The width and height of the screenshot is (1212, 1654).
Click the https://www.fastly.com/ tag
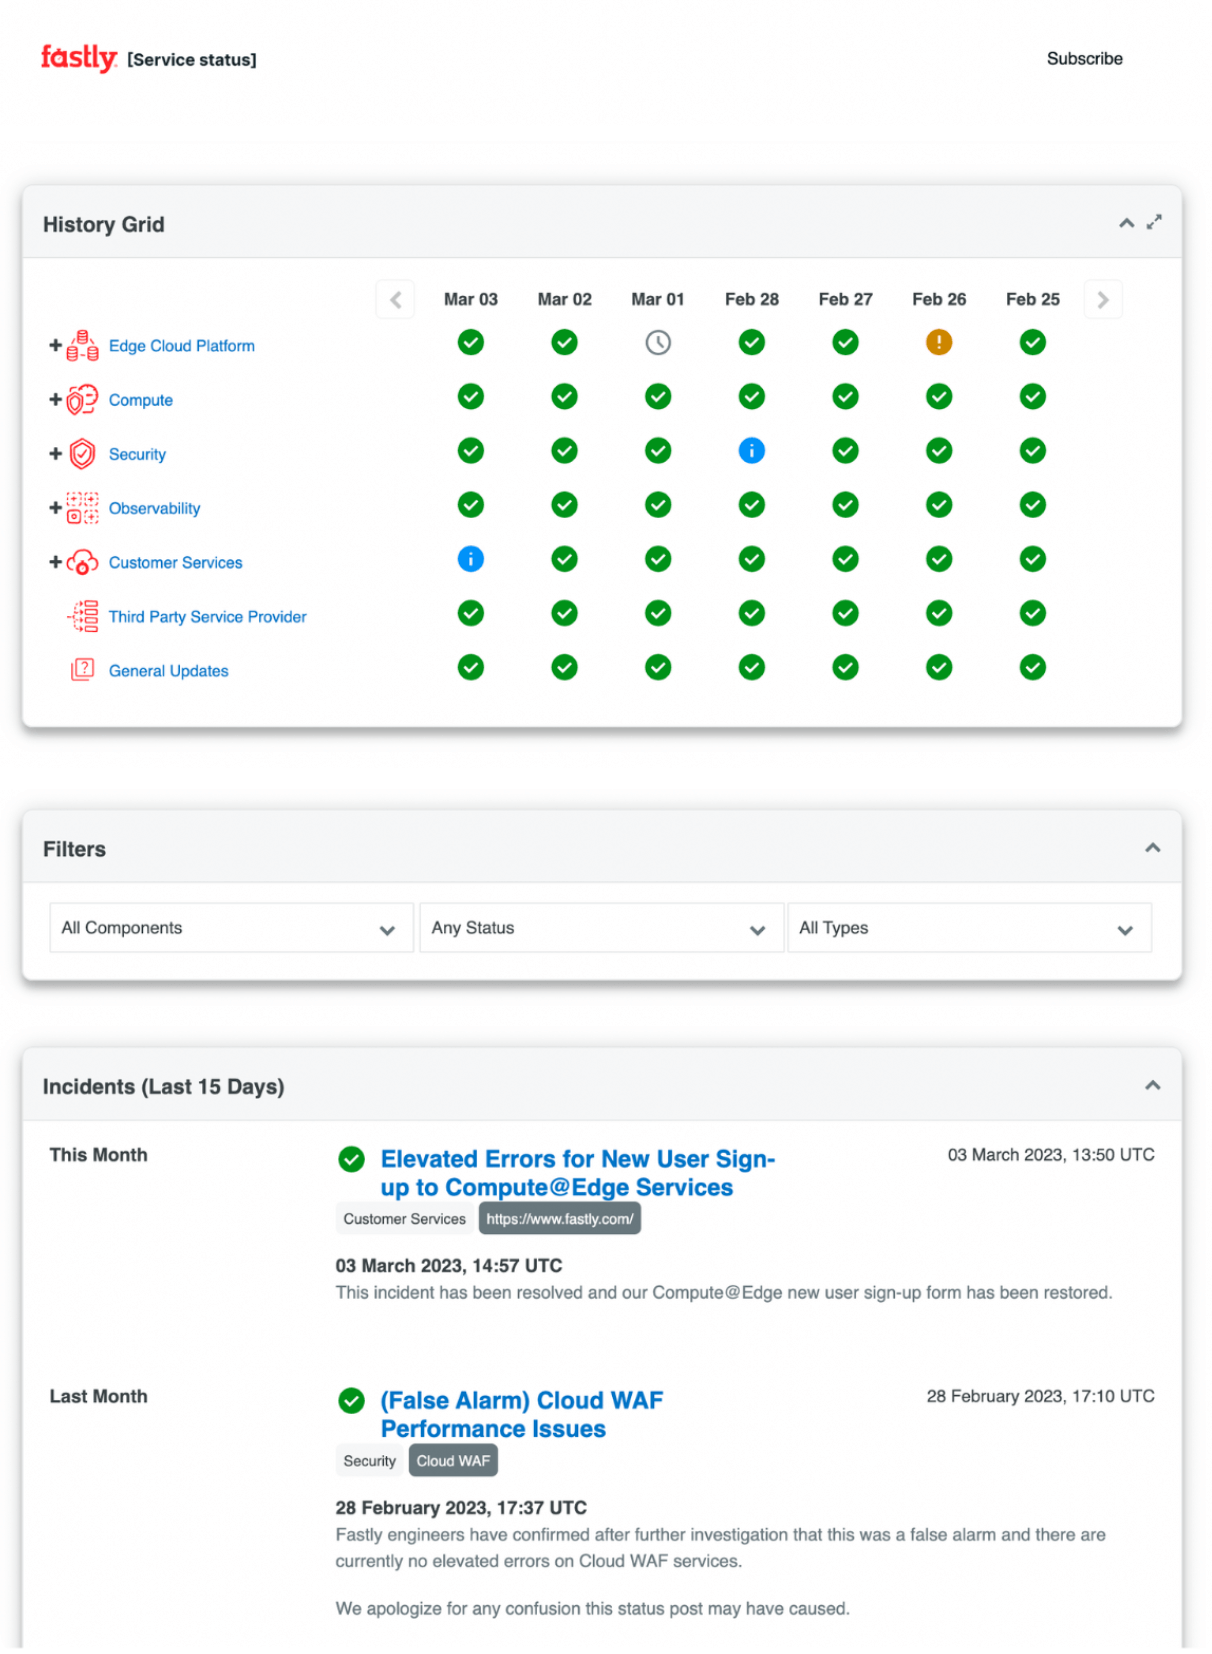coord(560,1219)
